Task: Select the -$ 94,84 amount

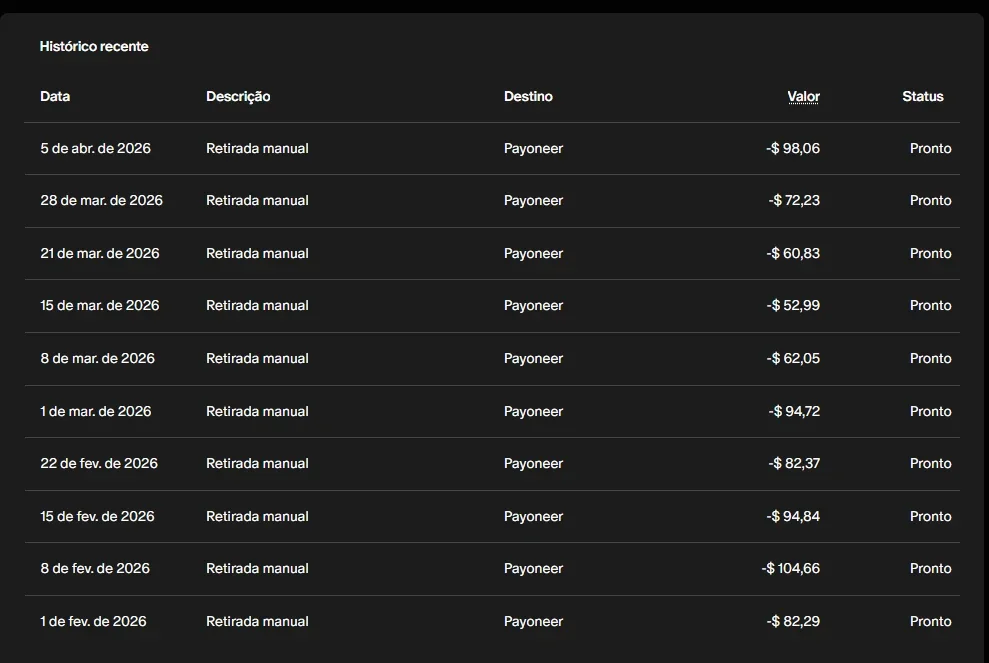Action: 793,516
